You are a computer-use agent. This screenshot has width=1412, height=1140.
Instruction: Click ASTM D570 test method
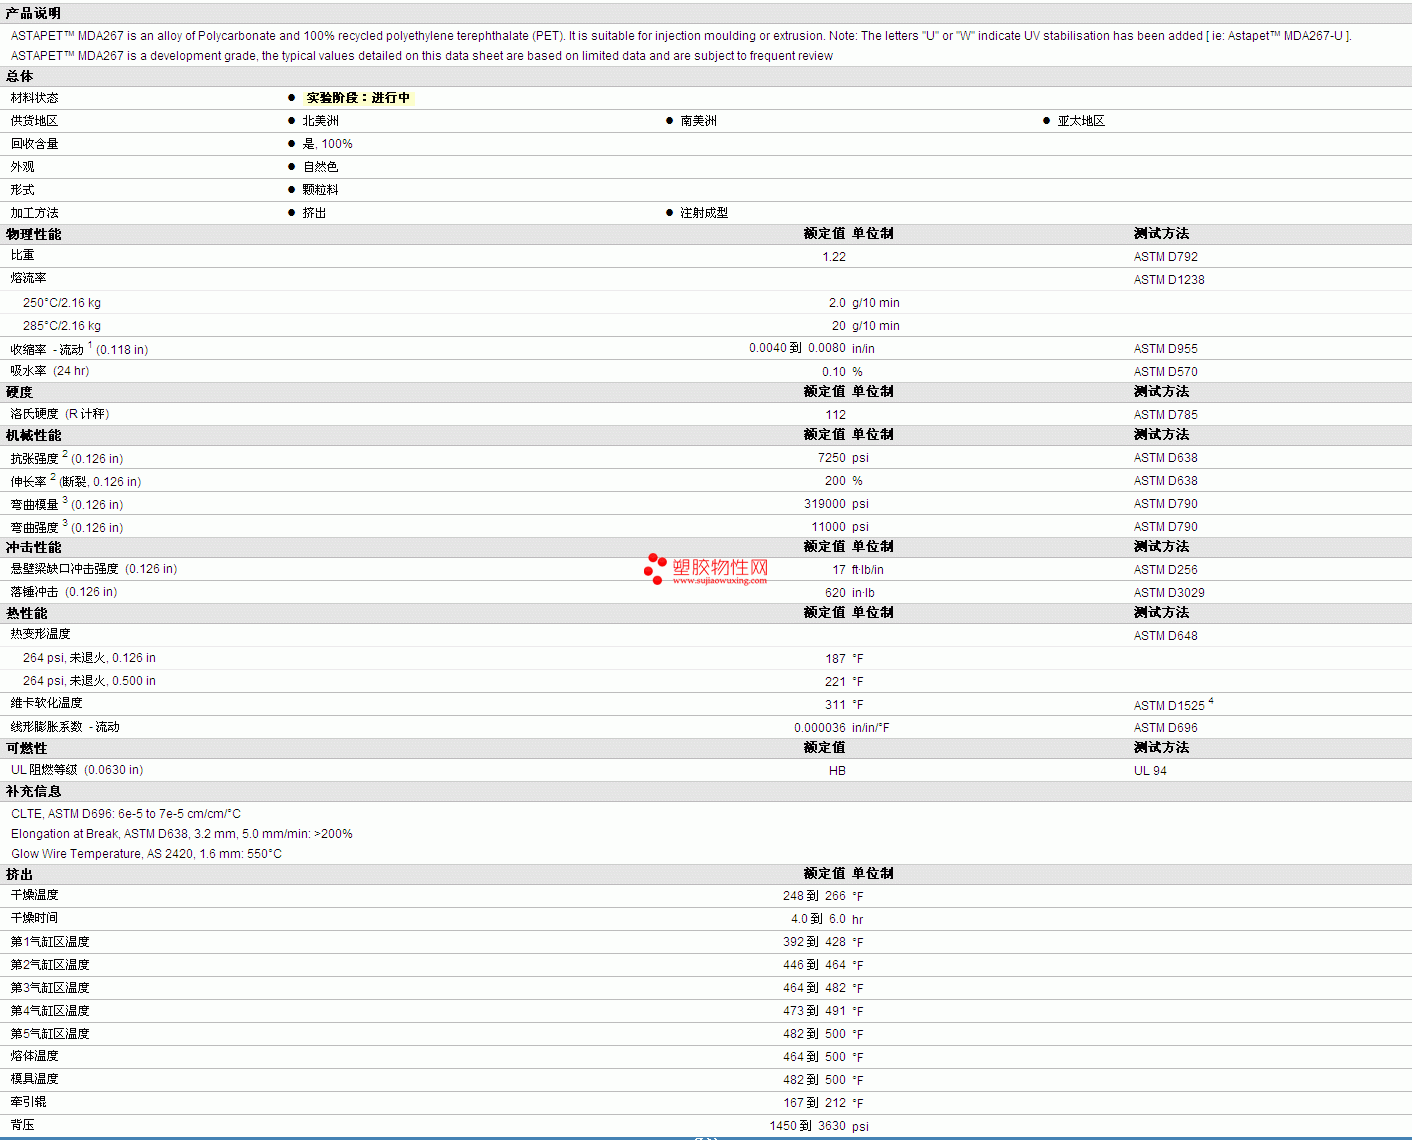[1166, 372]
